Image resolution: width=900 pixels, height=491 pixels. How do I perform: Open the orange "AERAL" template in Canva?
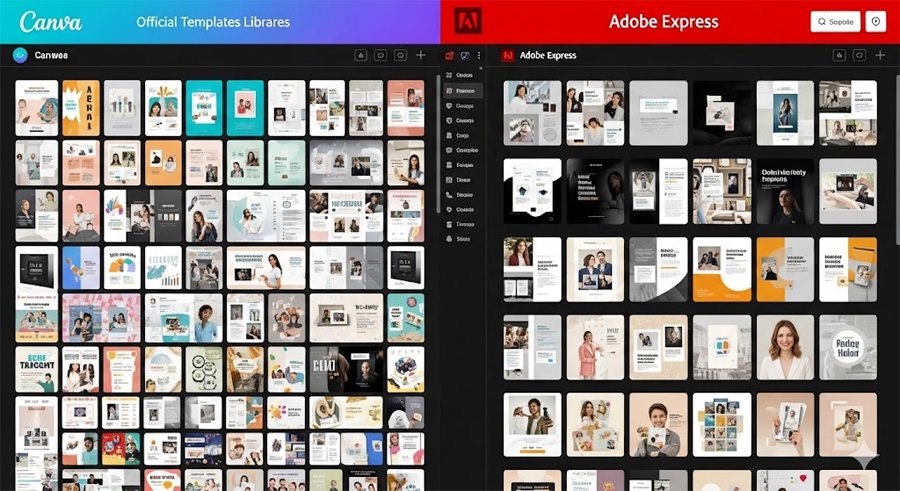pos(81,108)
